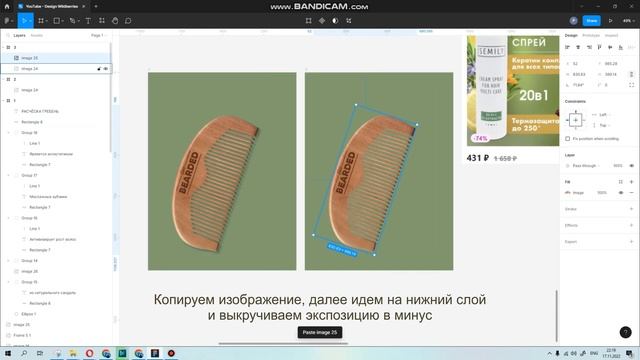Present the prototype with play icon
Screen dimensions: 640x360
[x=611, y=20]
